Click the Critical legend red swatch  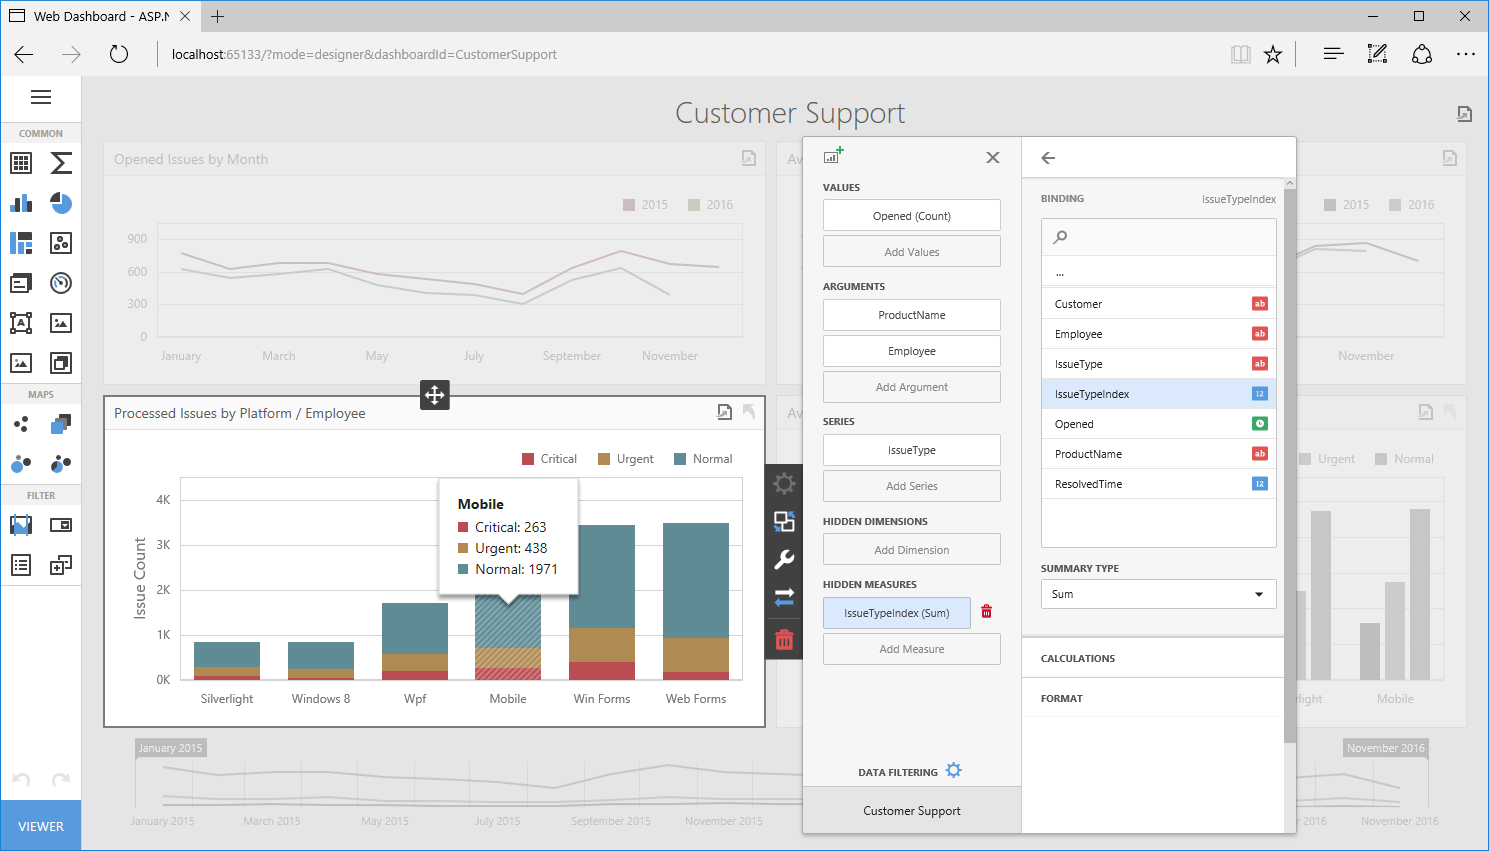pos(528,459)
